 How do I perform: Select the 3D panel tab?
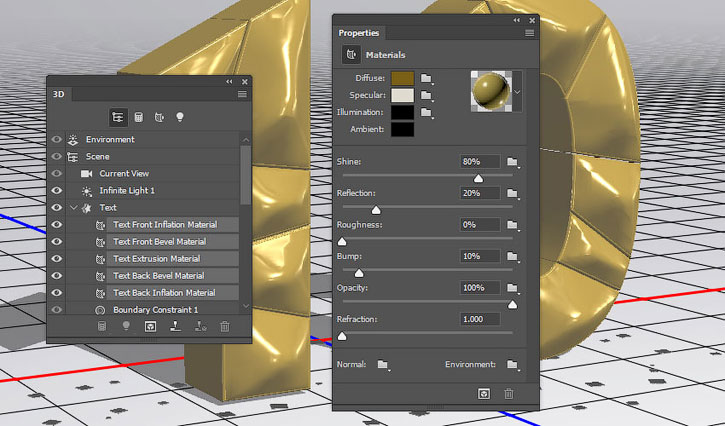tap(59, 94)
